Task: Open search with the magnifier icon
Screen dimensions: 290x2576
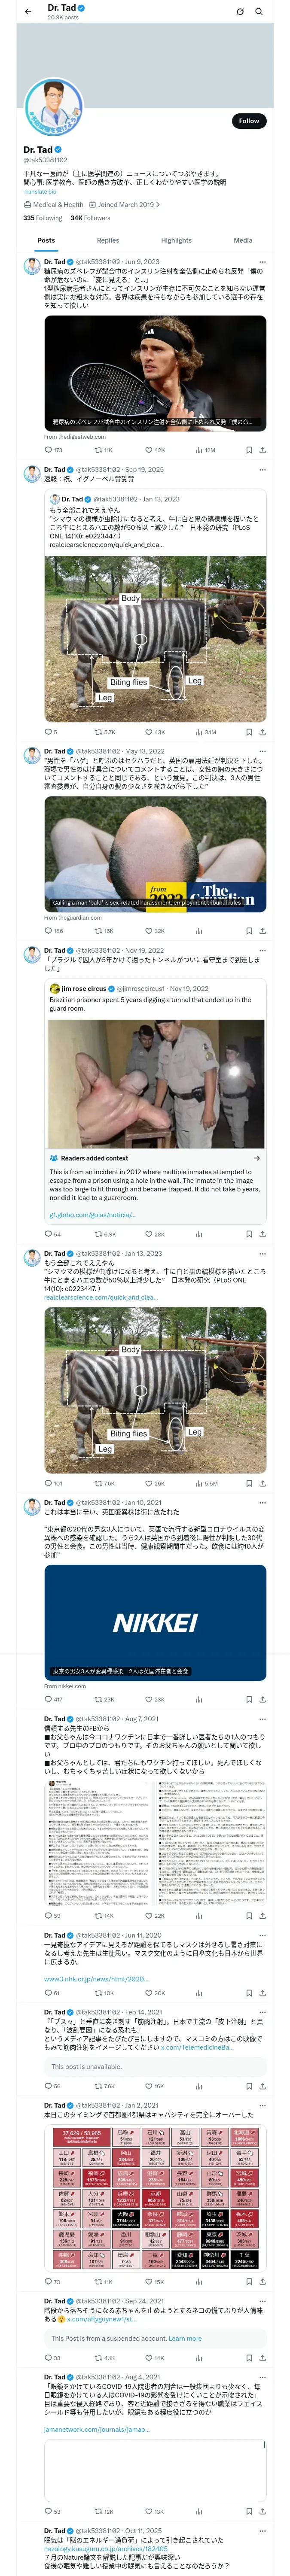Action: (259, 12)
